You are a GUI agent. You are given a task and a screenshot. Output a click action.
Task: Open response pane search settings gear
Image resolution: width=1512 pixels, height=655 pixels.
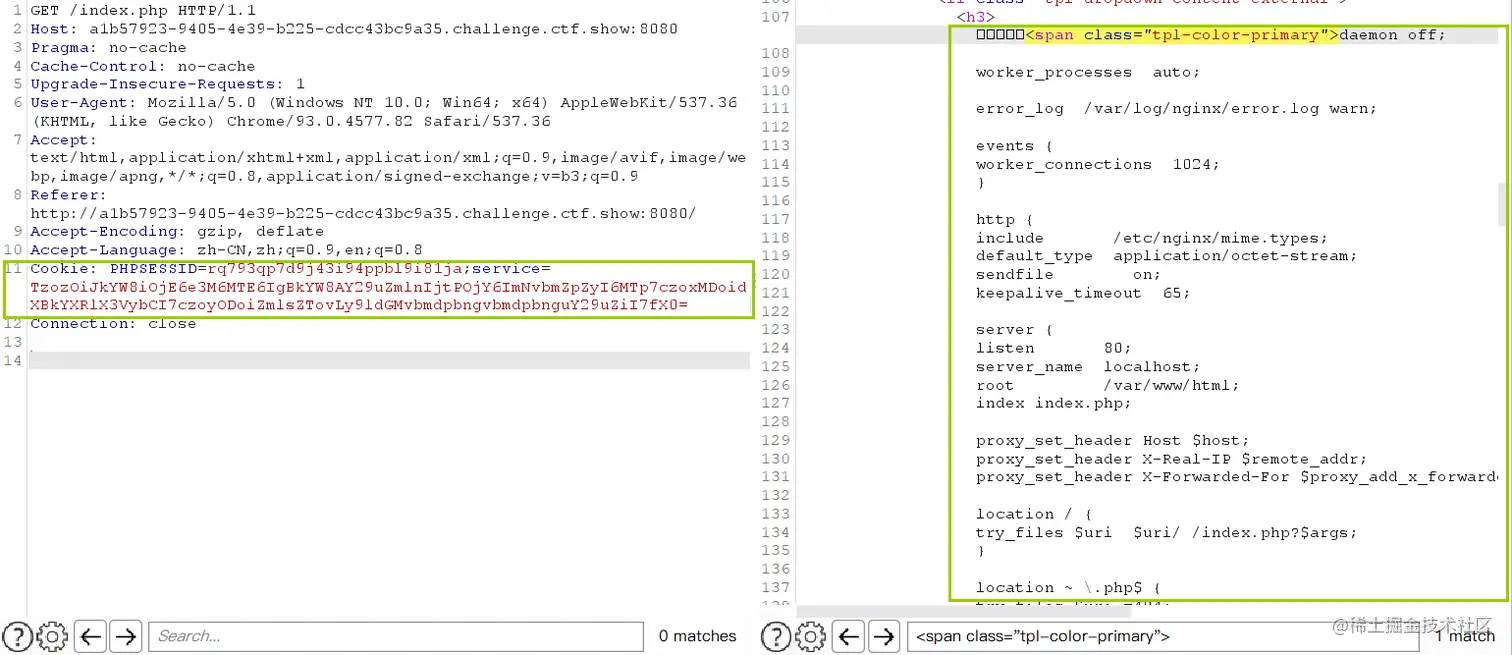810,636
